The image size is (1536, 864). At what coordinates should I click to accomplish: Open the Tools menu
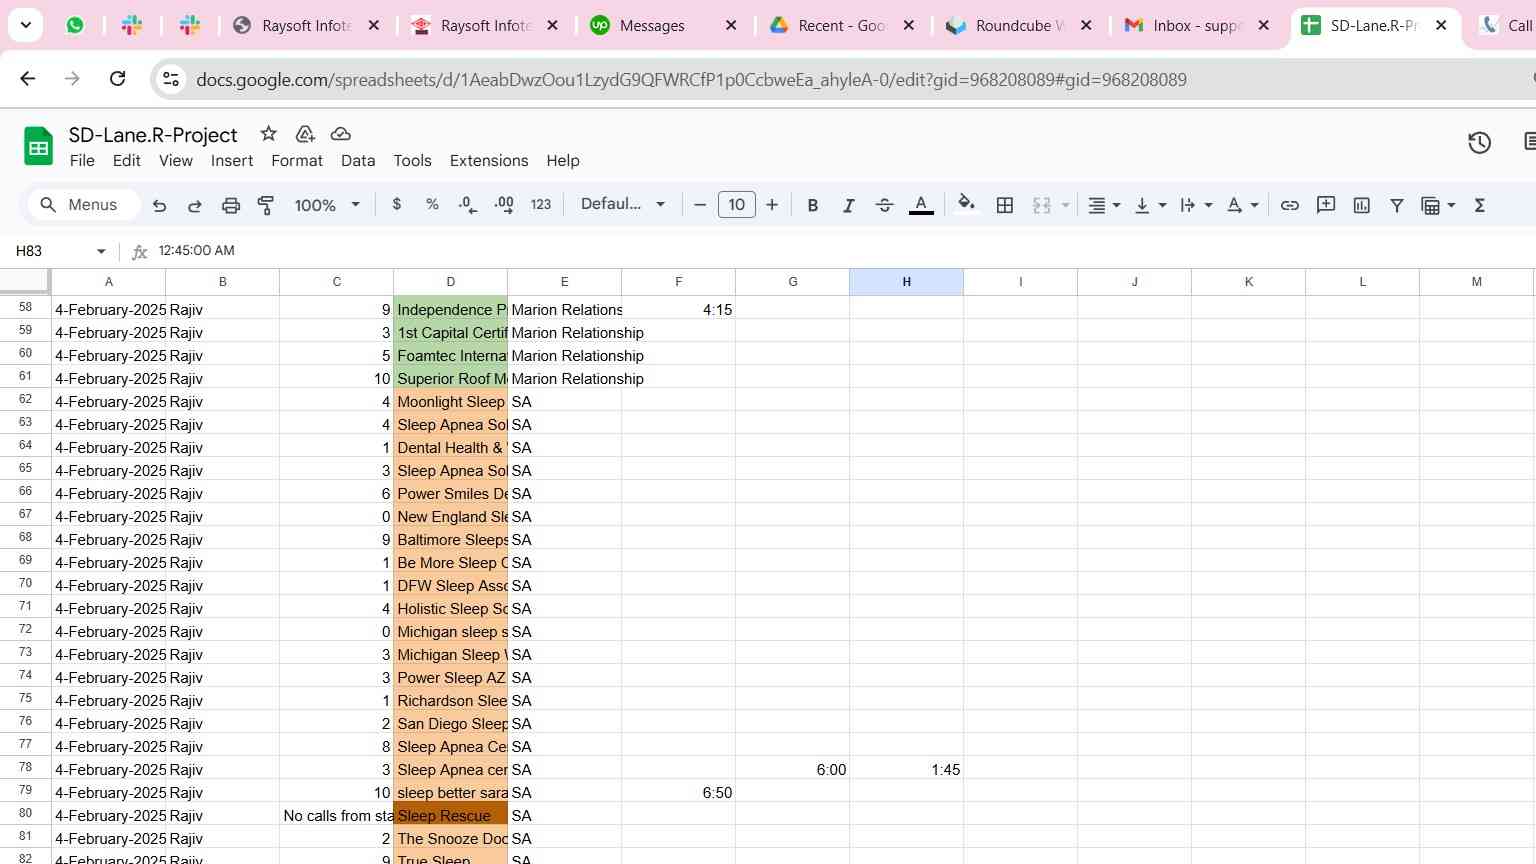click(x=412, y=161)
